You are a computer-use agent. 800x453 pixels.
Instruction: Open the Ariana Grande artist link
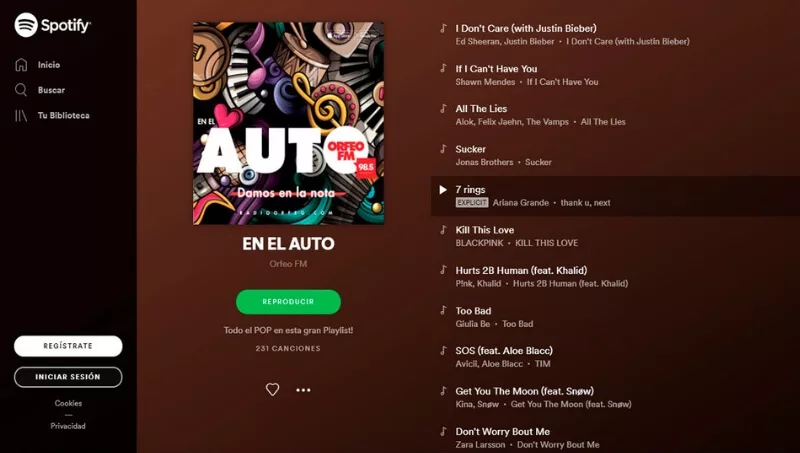coord(520,203)
